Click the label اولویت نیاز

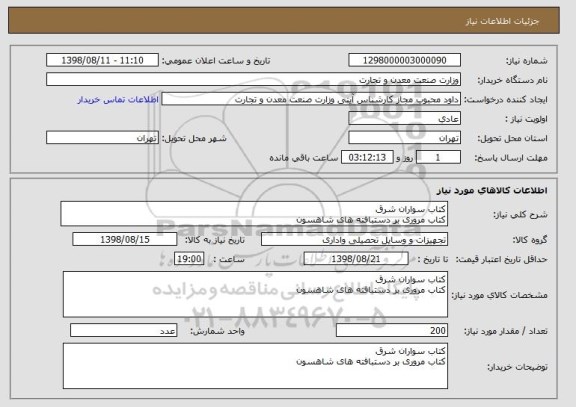coord(526,119)
